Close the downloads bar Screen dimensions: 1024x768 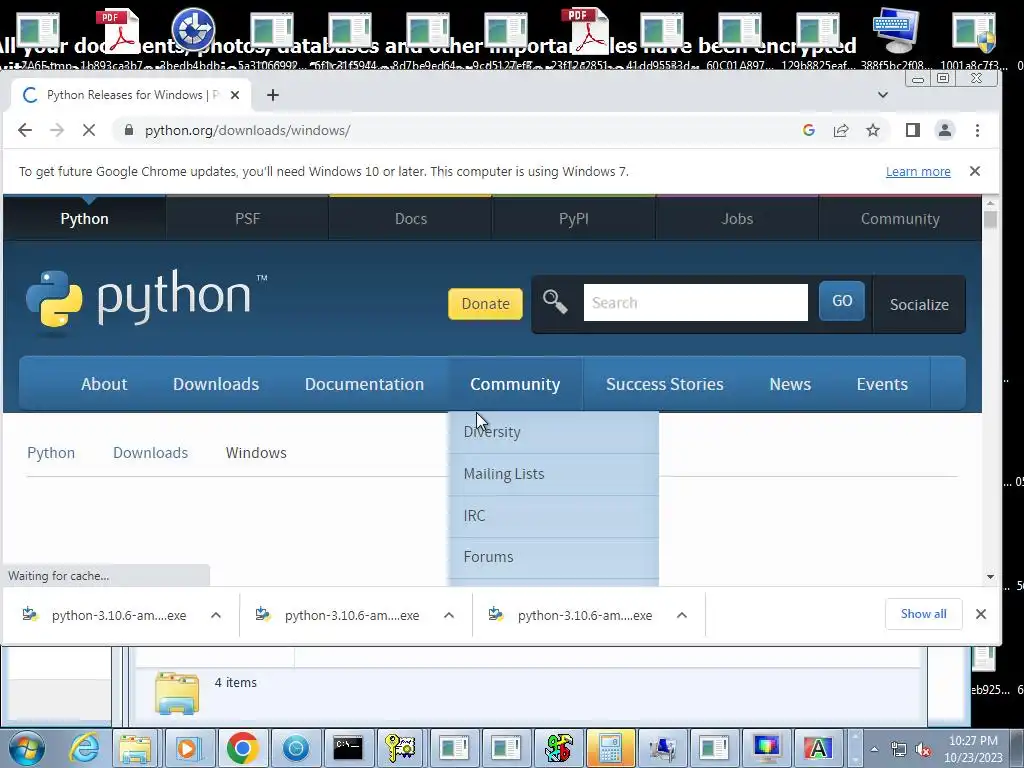(x=980, y=614)
